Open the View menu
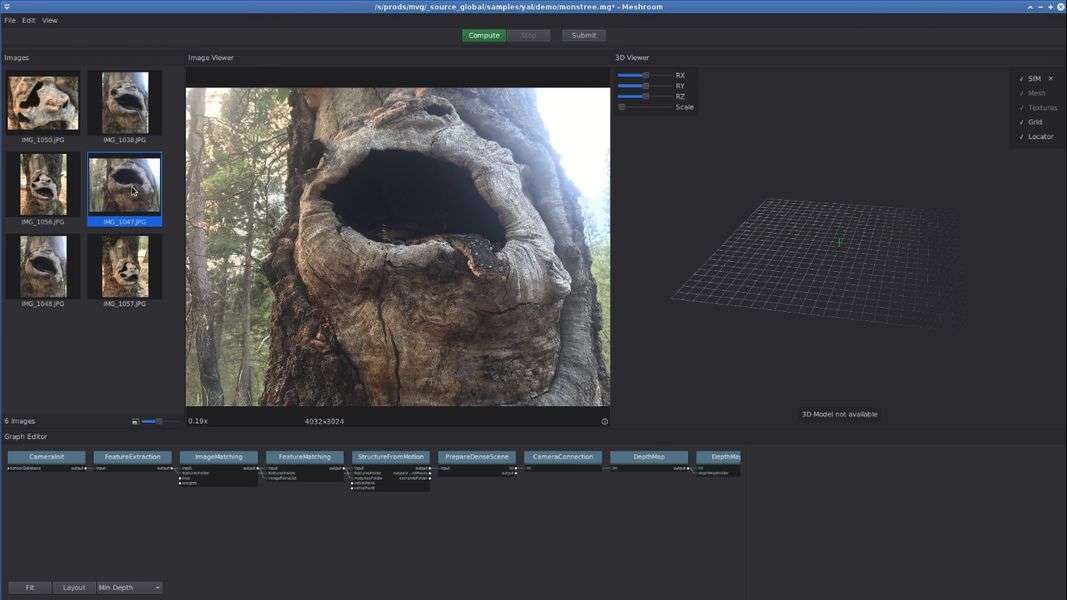Image resolution: width=1067 pixels, height=600 pixels. pyautogui.click(x=50, y=20)
